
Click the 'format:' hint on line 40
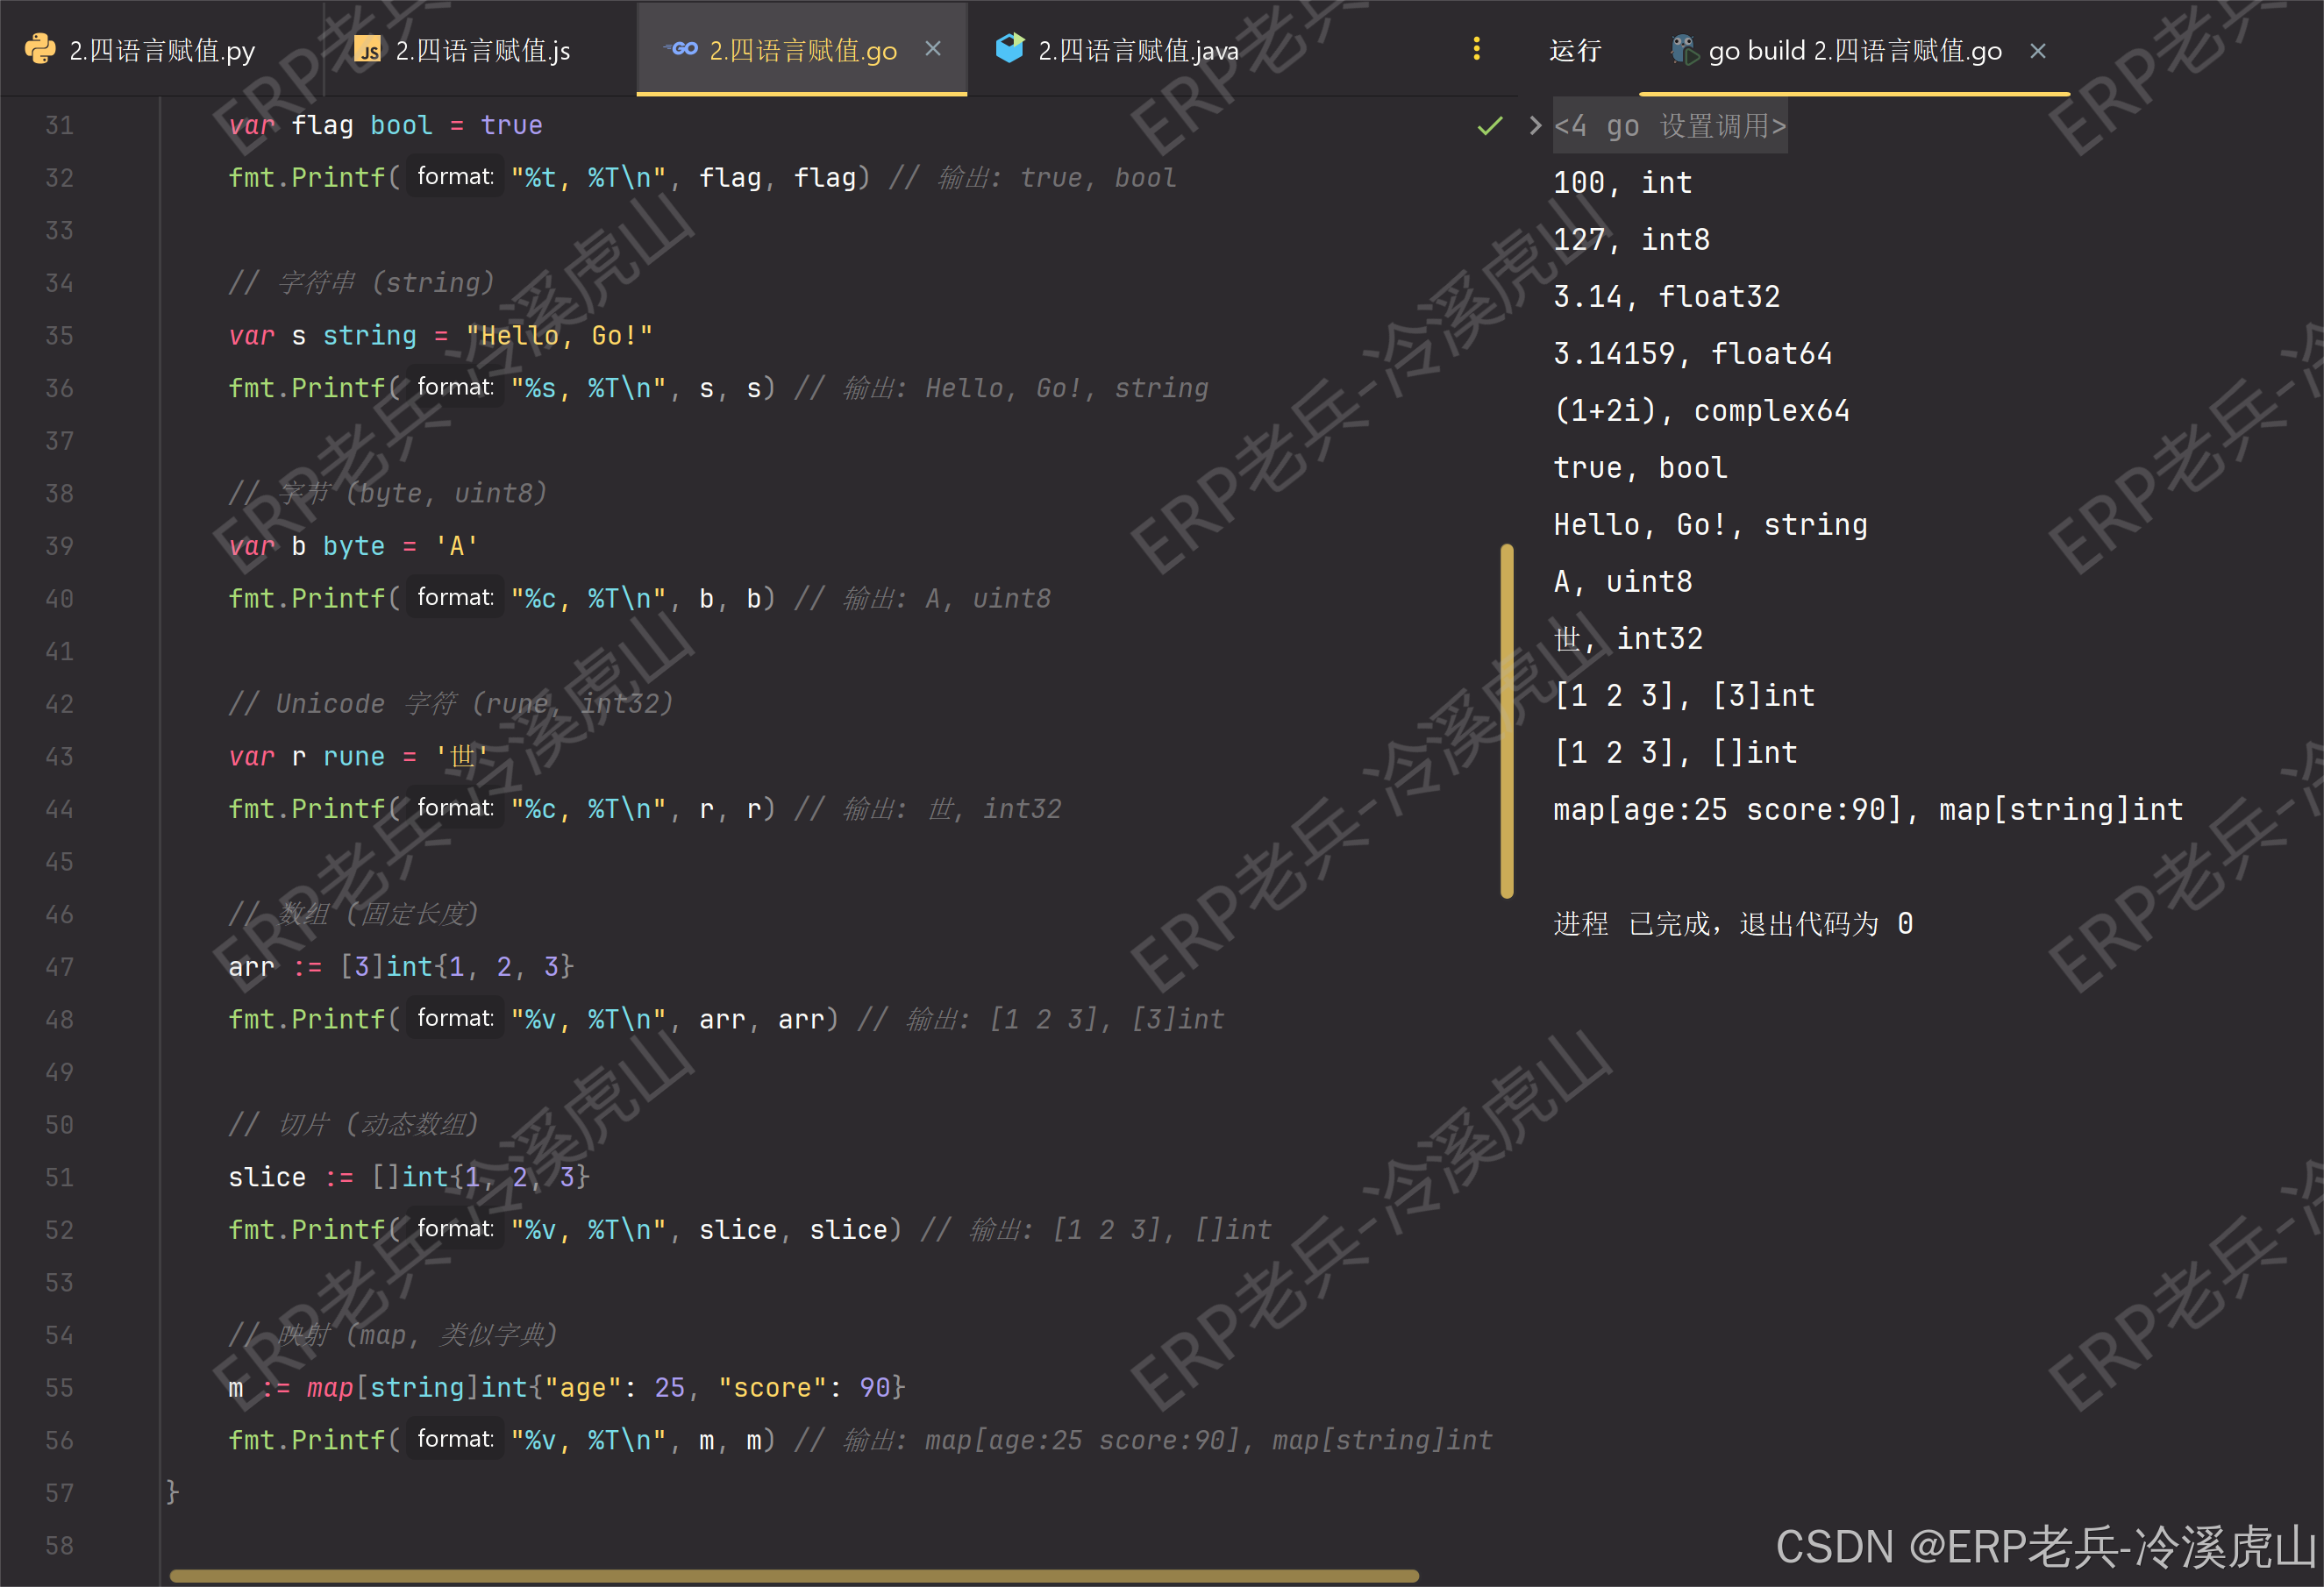455,597
